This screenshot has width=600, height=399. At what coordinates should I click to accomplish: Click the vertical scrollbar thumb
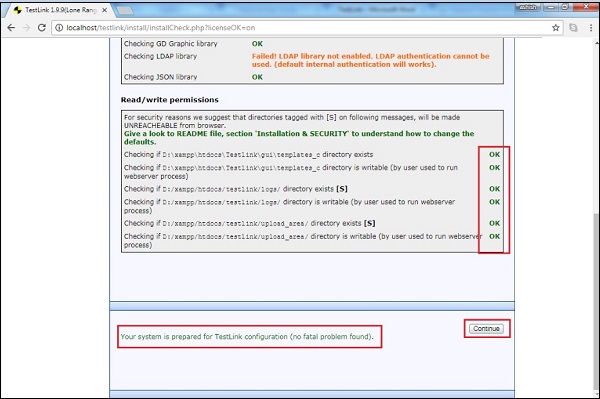[x=596, y=302]
